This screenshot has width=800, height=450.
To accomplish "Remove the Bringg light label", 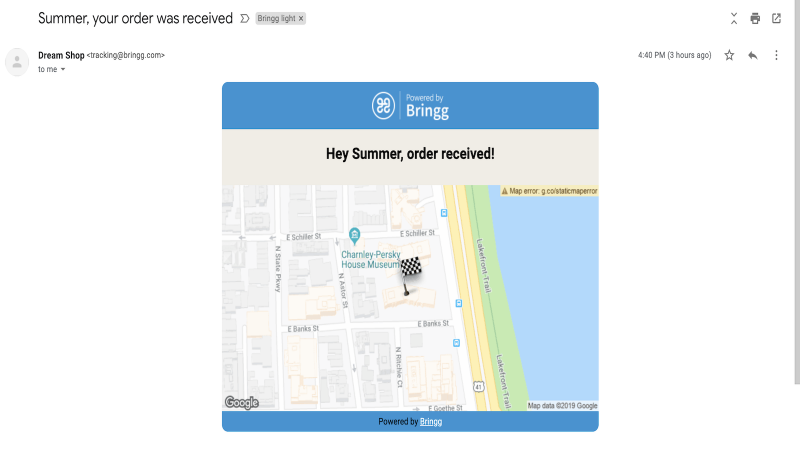I will click(301, 18).
